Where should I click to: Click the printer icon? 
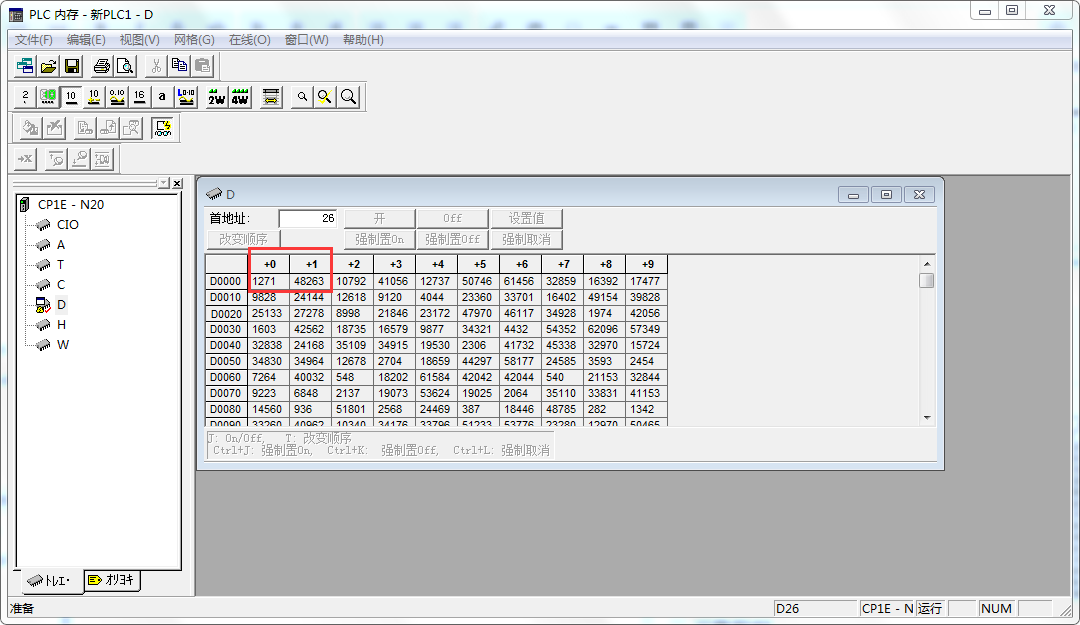[x=102, y=66]
